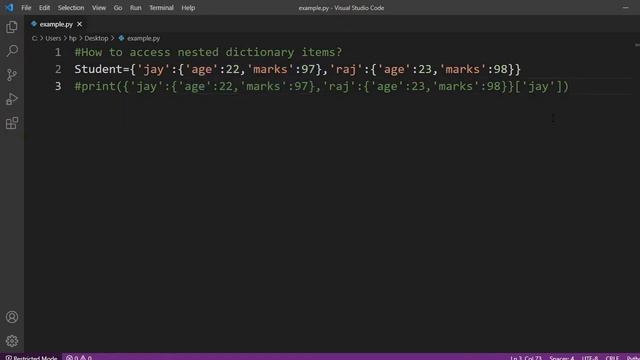Open the Manage gear icon
Viewport: 640px width, 360px height.
[x=12, y=341]
